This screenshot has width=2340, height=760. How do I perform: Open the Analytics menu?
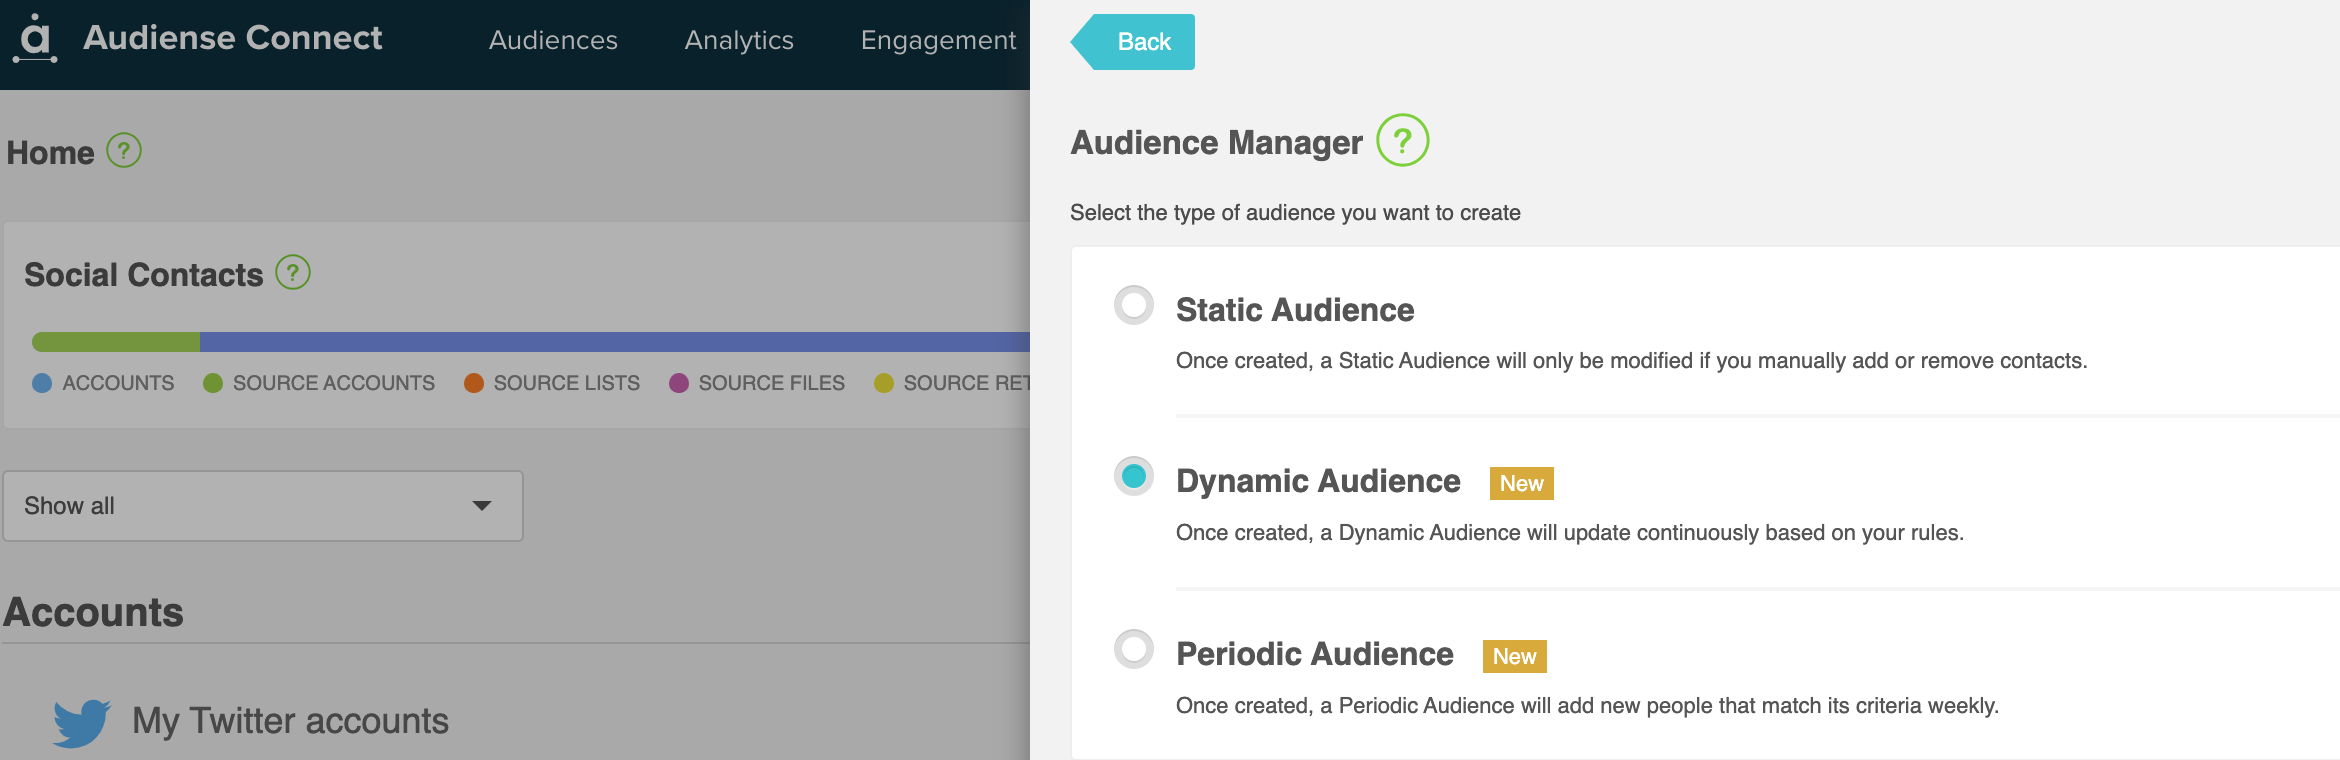(x=739, y=40)
